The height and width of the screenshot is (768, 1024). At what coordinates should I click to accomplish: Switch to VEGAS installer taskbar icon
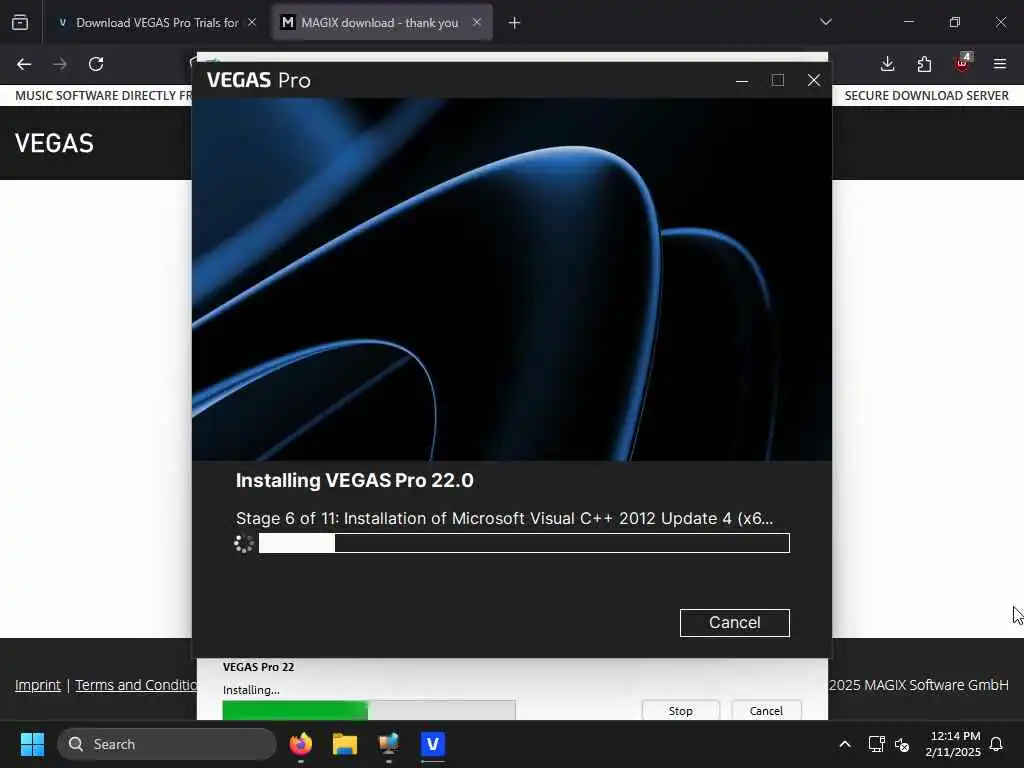(432, 744)
